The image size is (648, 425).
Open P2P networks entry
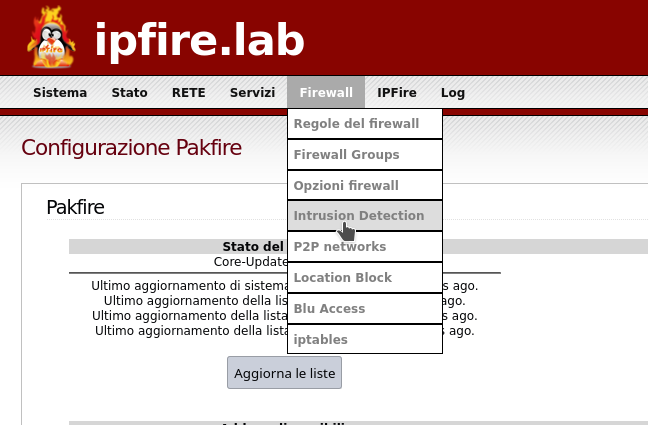click(x=365, y=247)
